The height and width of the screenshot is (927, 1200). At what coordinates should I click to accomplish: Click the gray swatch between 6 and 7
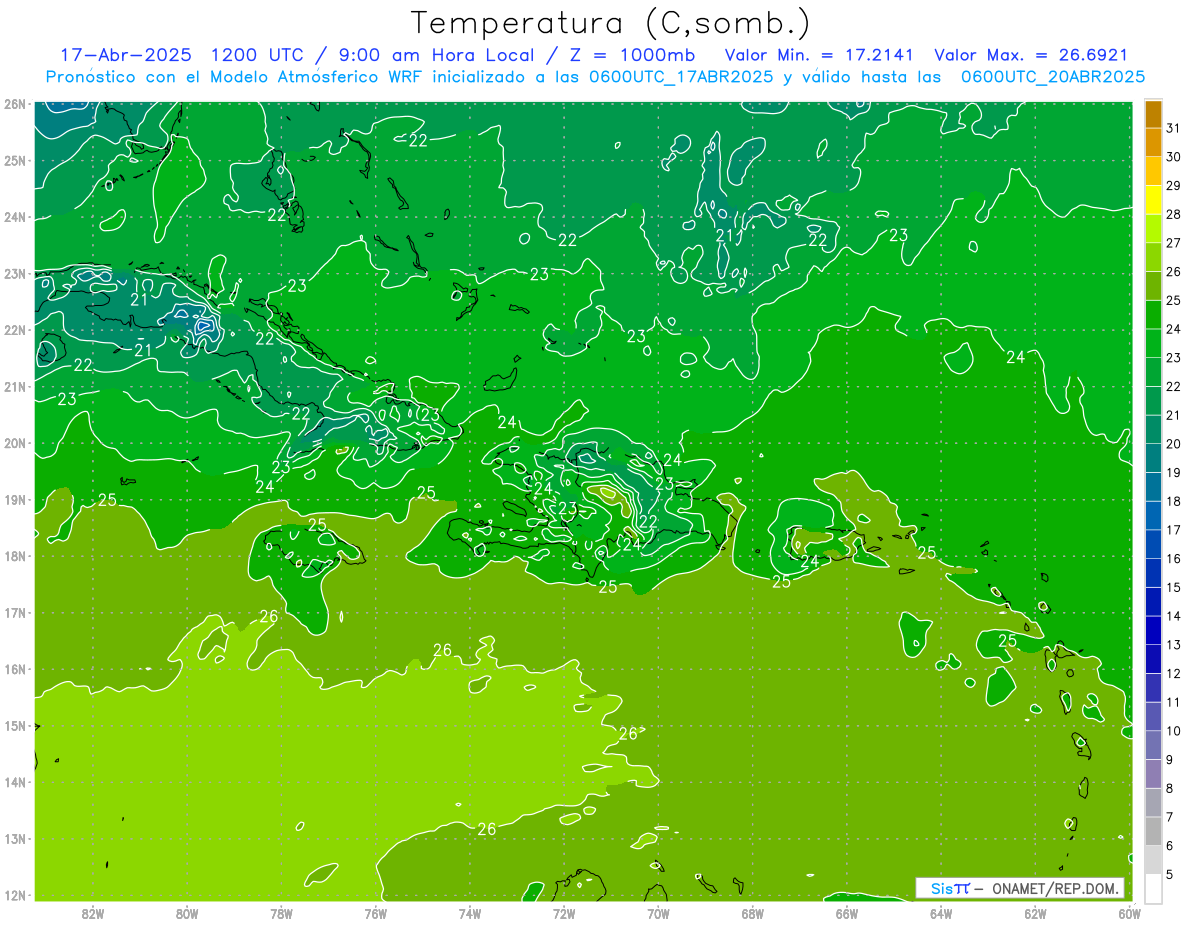coord(1153,832)
